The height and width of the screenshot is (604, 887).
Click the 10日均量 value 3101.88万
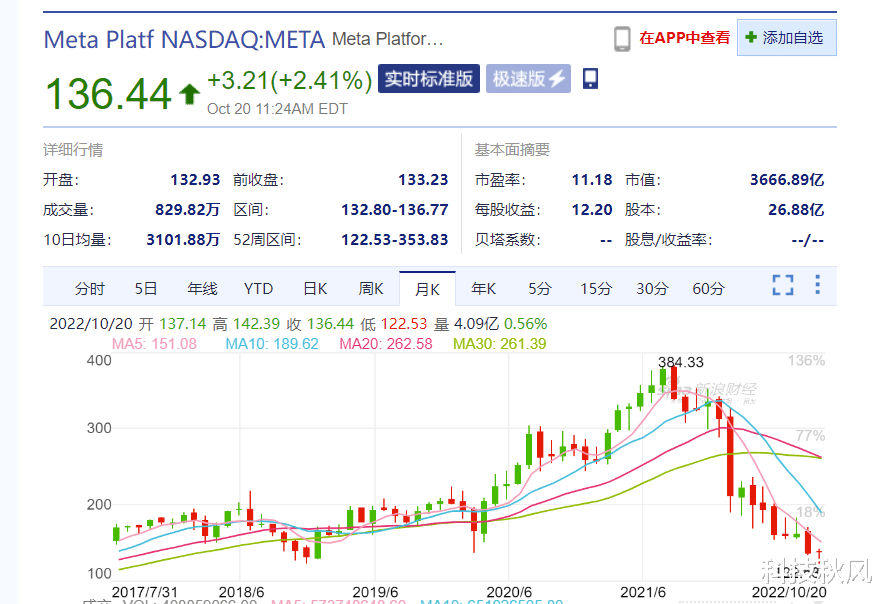click(183, 240)
